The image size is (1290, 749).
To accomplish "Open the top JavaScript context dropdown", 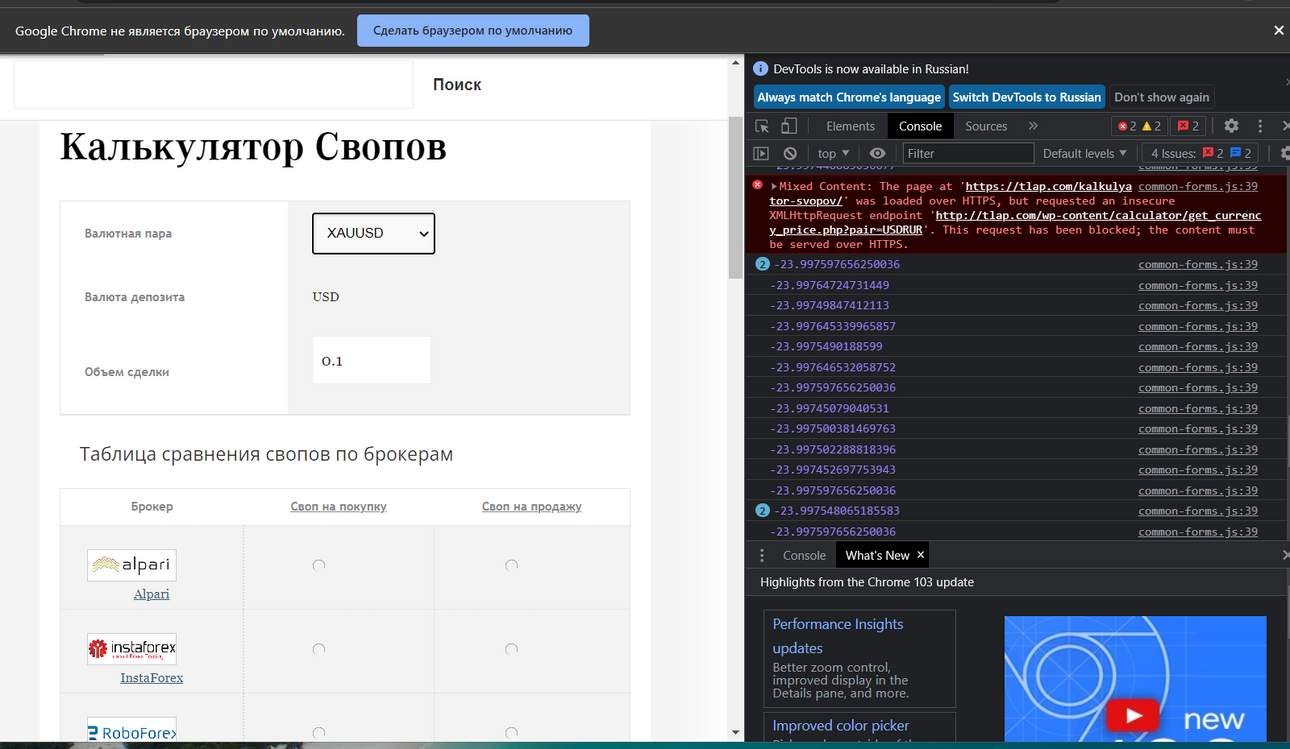I will (833, 153).
